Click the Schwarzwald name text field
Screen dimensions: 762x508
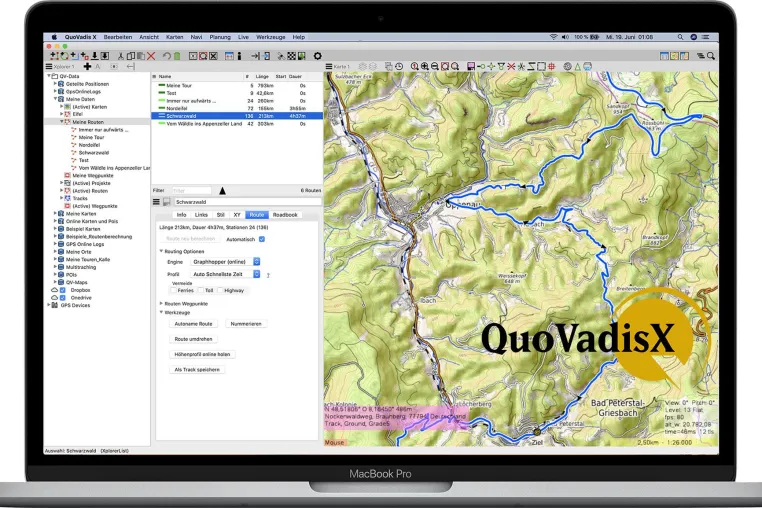(x=247, y=202)
